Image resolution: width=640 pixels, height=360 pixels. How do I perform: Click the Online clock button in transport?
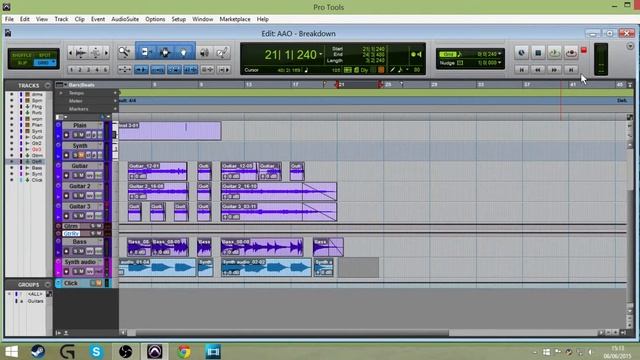pos(522,53)
